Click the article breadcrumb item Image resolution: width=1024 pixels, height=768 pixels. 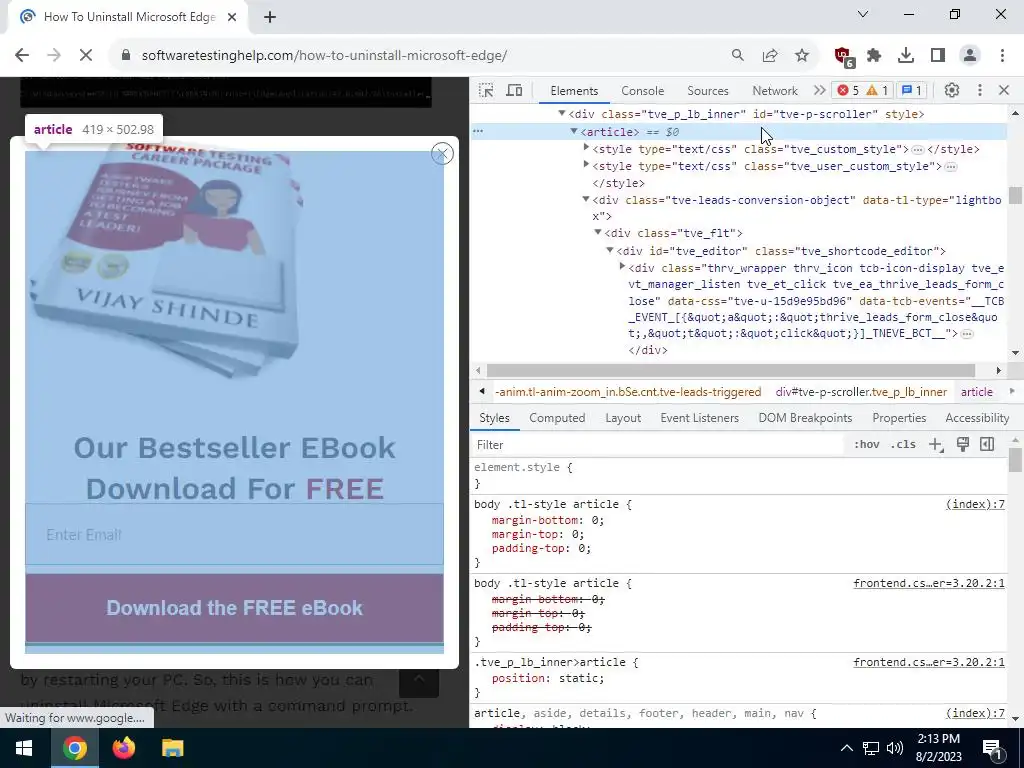[977, 392]
